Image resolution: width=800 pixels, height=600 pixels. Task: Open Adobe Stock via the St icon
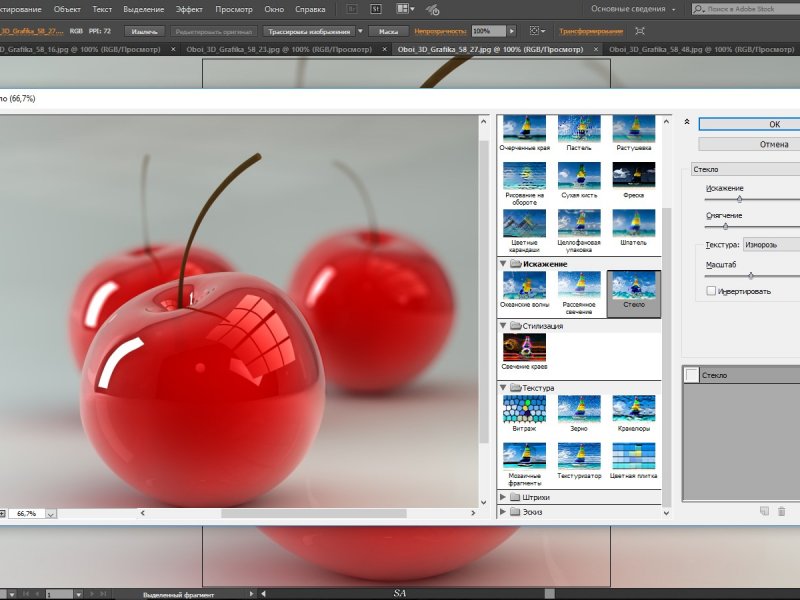coord(376,9)
